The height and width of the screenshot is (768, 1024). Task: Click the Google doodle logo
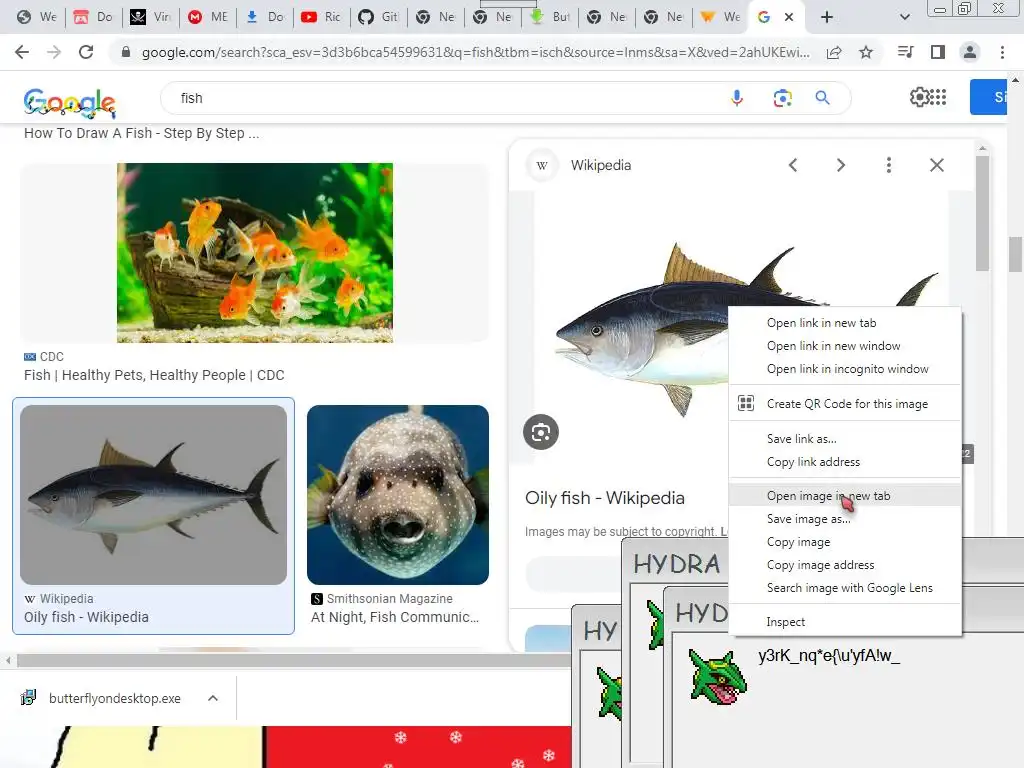pyautogui.click(x=69, y=102)
